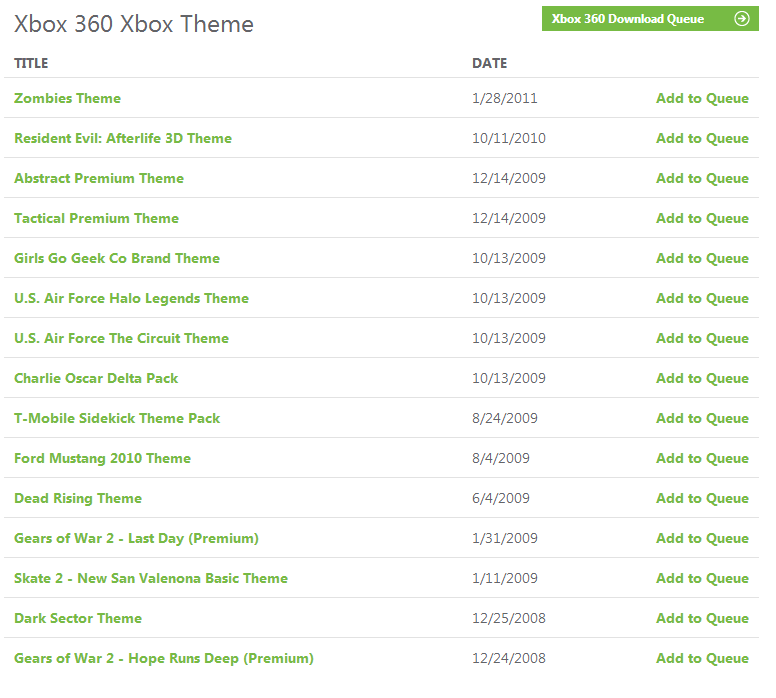Click the date 1/31/2009
776x698 pixels.
tap(505, 539)
